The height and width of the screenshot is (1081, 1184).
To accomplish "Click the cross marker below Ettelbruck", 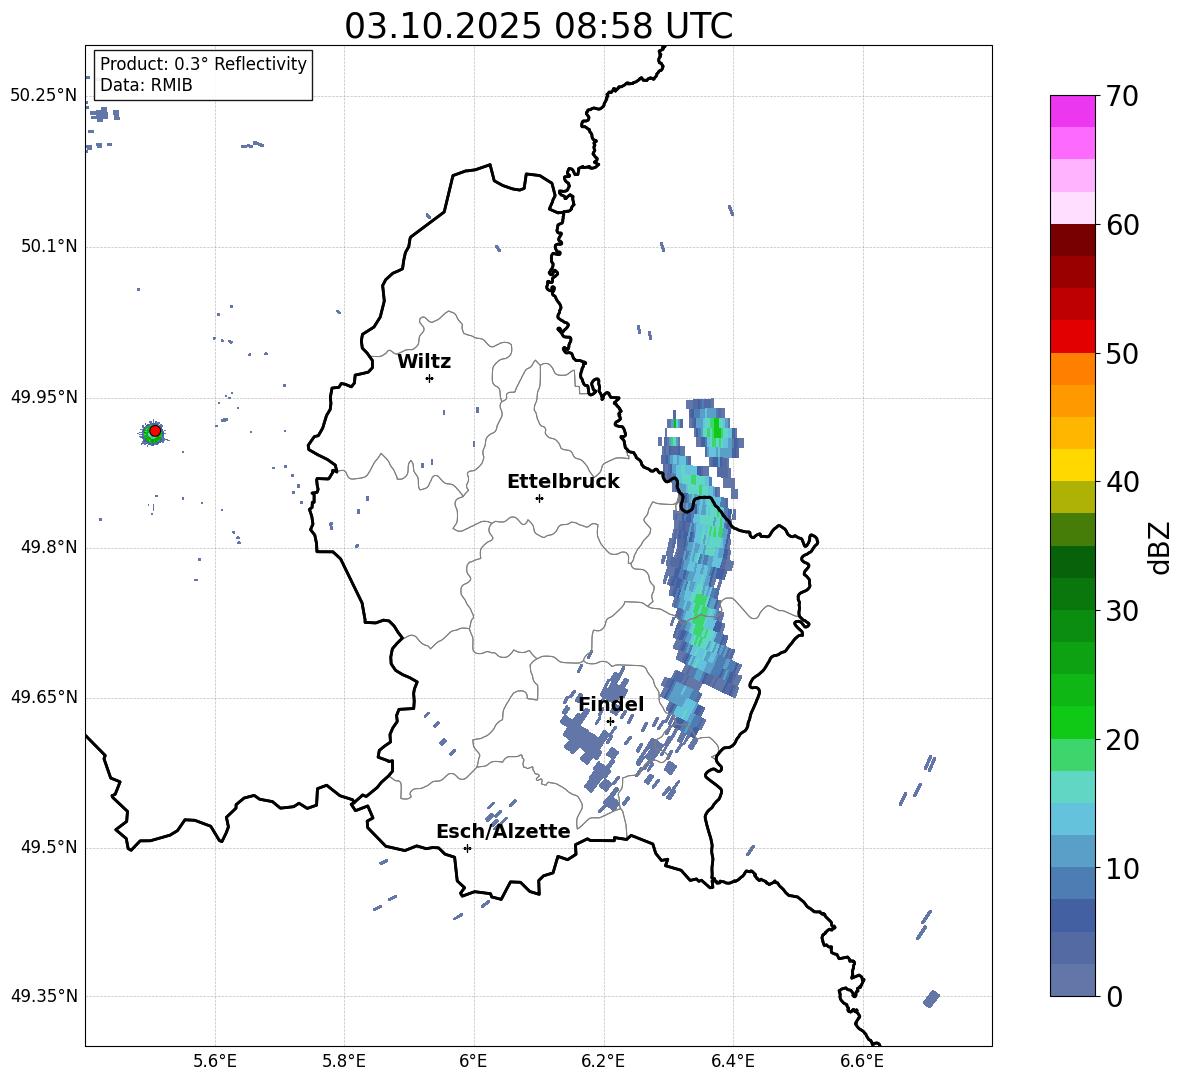I will (539, 498).
